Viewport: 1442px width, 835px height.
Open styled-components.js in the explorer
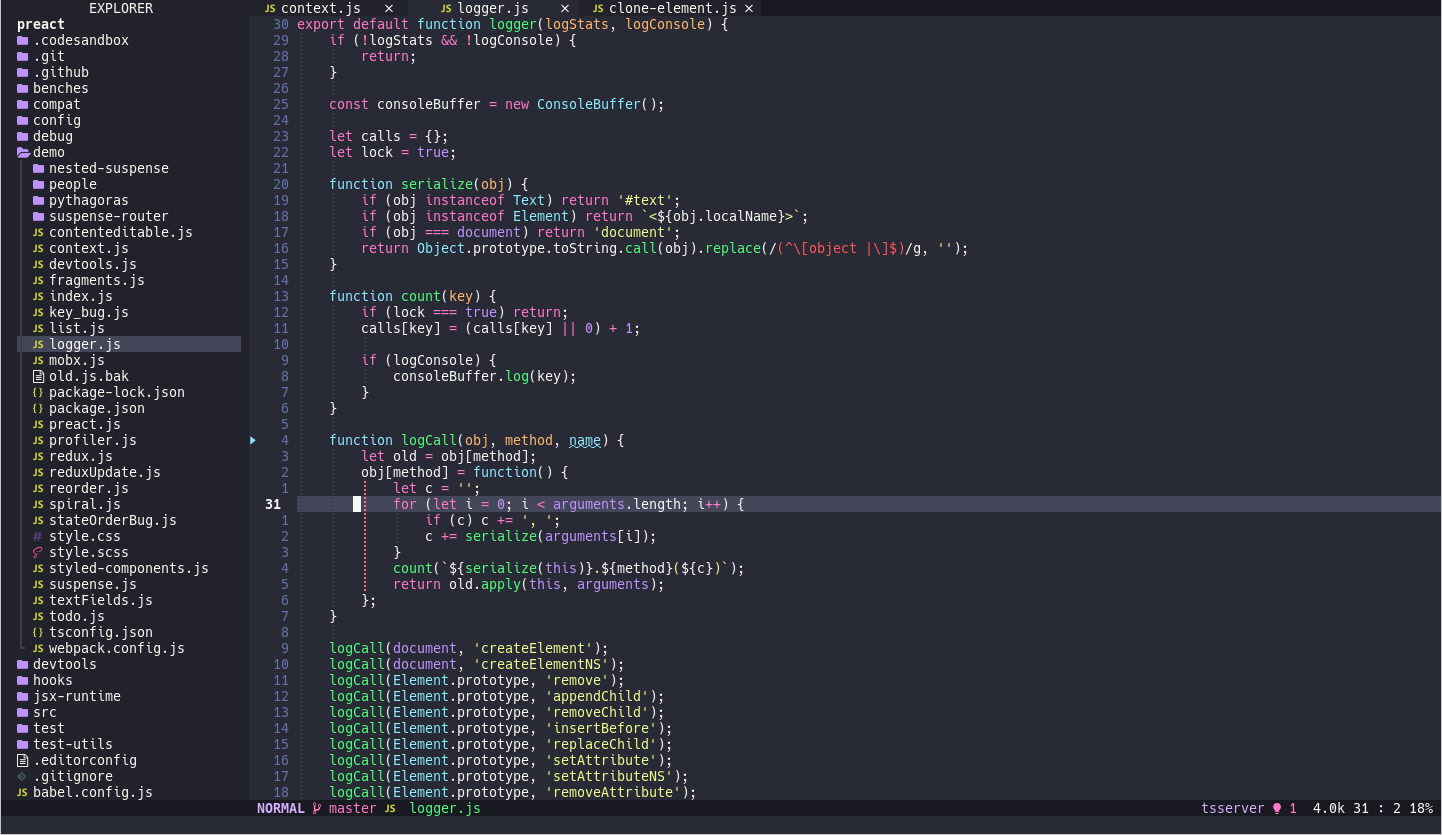pyautogui.click(x=129, y=568)
